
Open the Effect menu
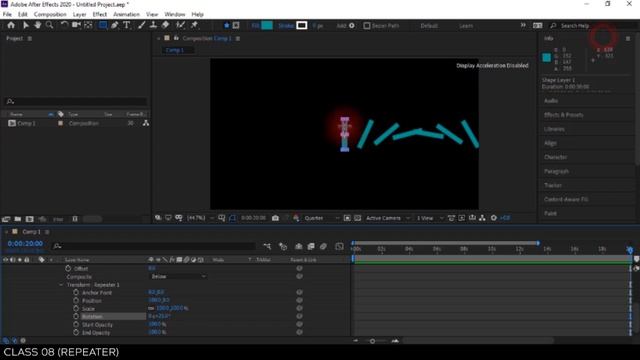tap(100, 14)
